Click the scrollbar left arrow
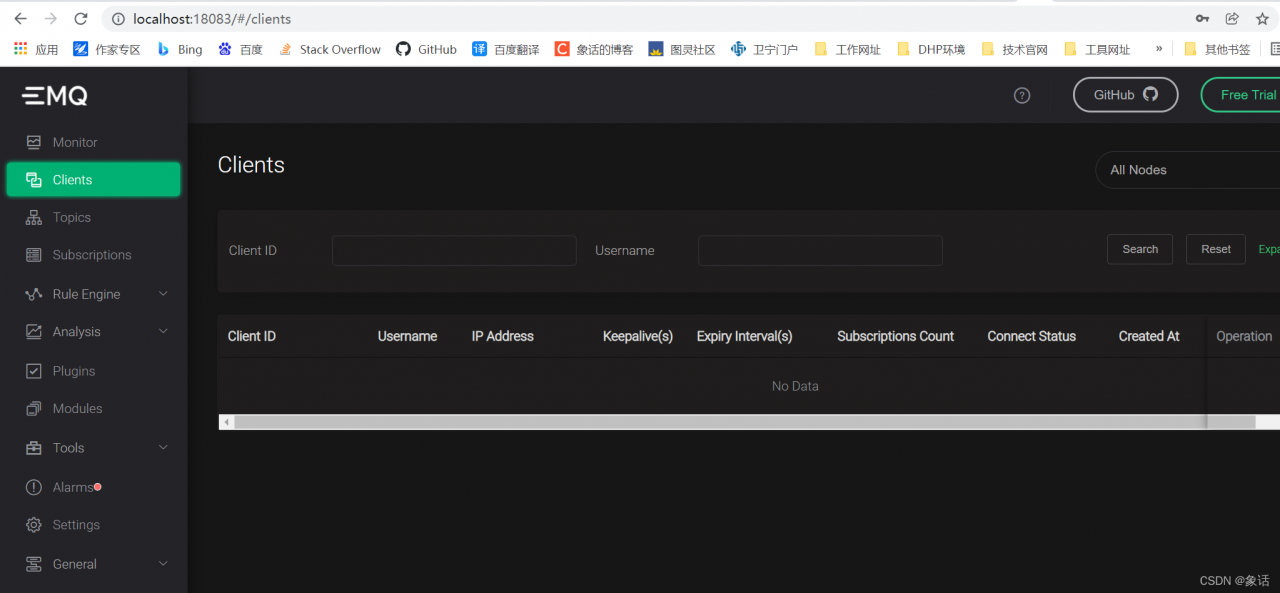This screenshot has width=1280, height=593. 226,422
